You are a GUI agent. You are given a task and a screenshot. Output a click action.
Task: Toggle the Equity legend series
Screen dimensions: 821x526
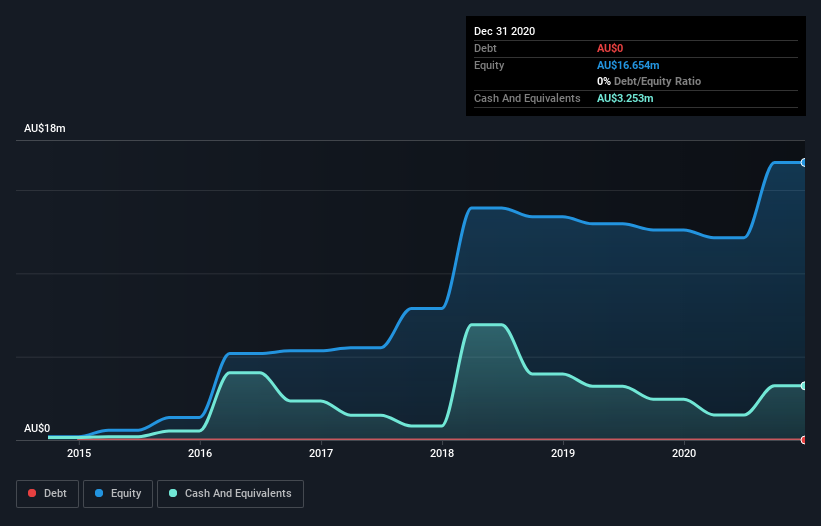118,494
